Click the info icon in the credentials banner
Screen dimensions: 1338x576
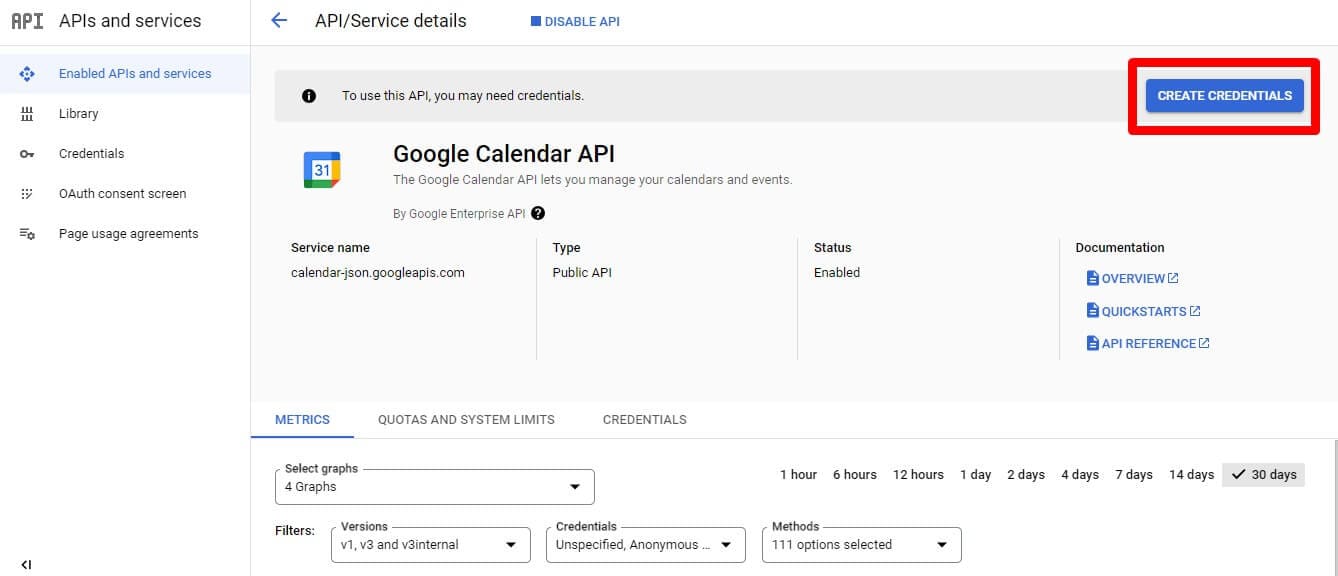point(309,96)
